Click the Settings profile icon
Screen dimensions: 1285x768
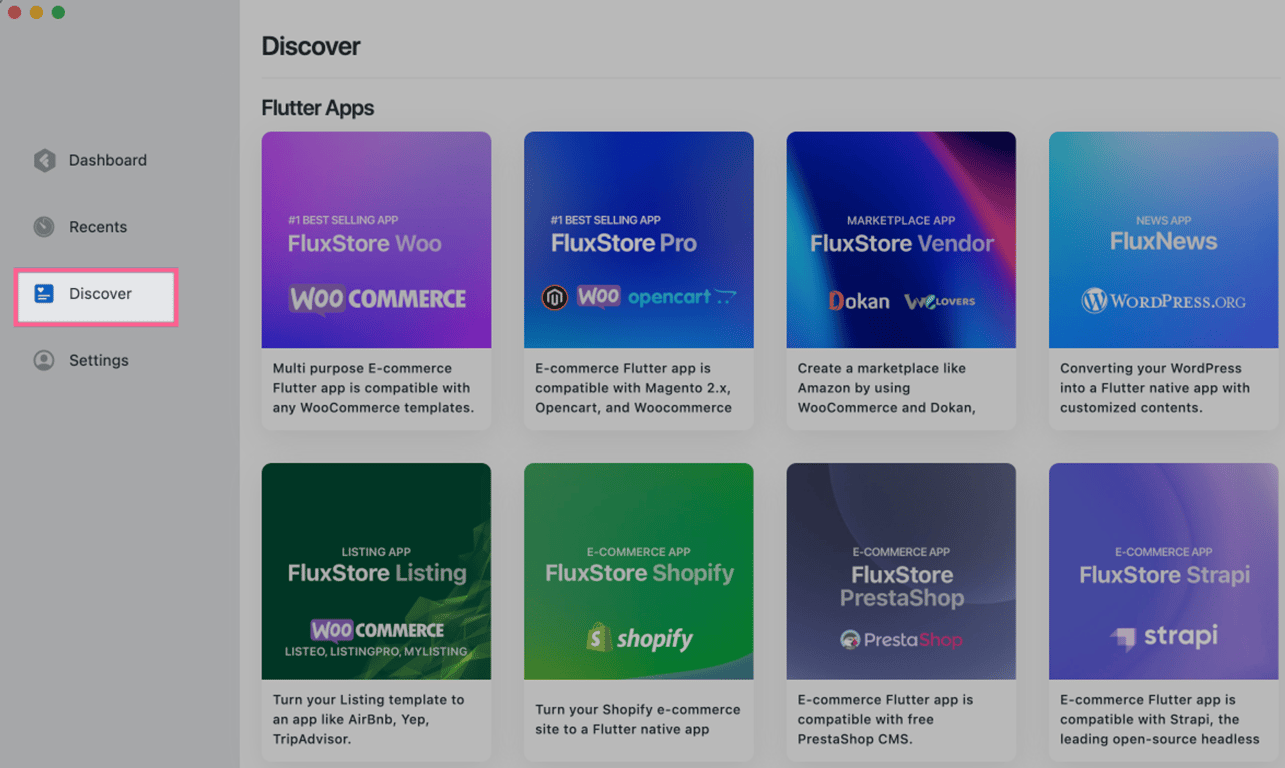click(x=44, y=361)
